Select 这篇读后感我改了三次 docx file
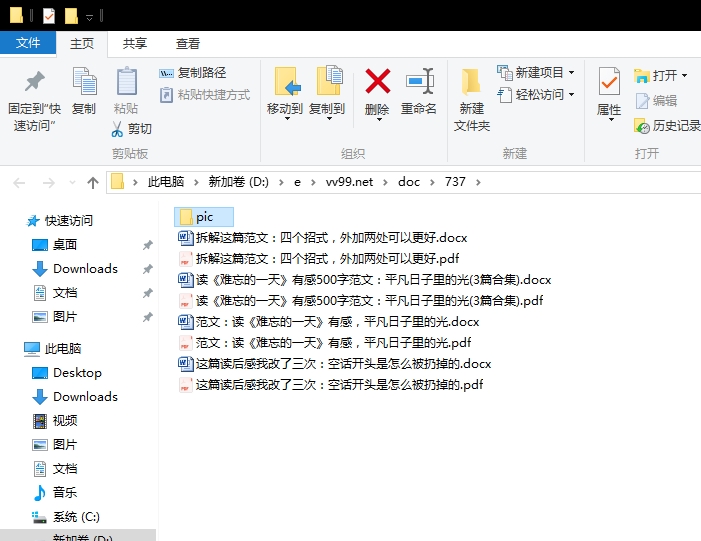The height and width of the screenshot is (541, 701). tap(334, 363)
